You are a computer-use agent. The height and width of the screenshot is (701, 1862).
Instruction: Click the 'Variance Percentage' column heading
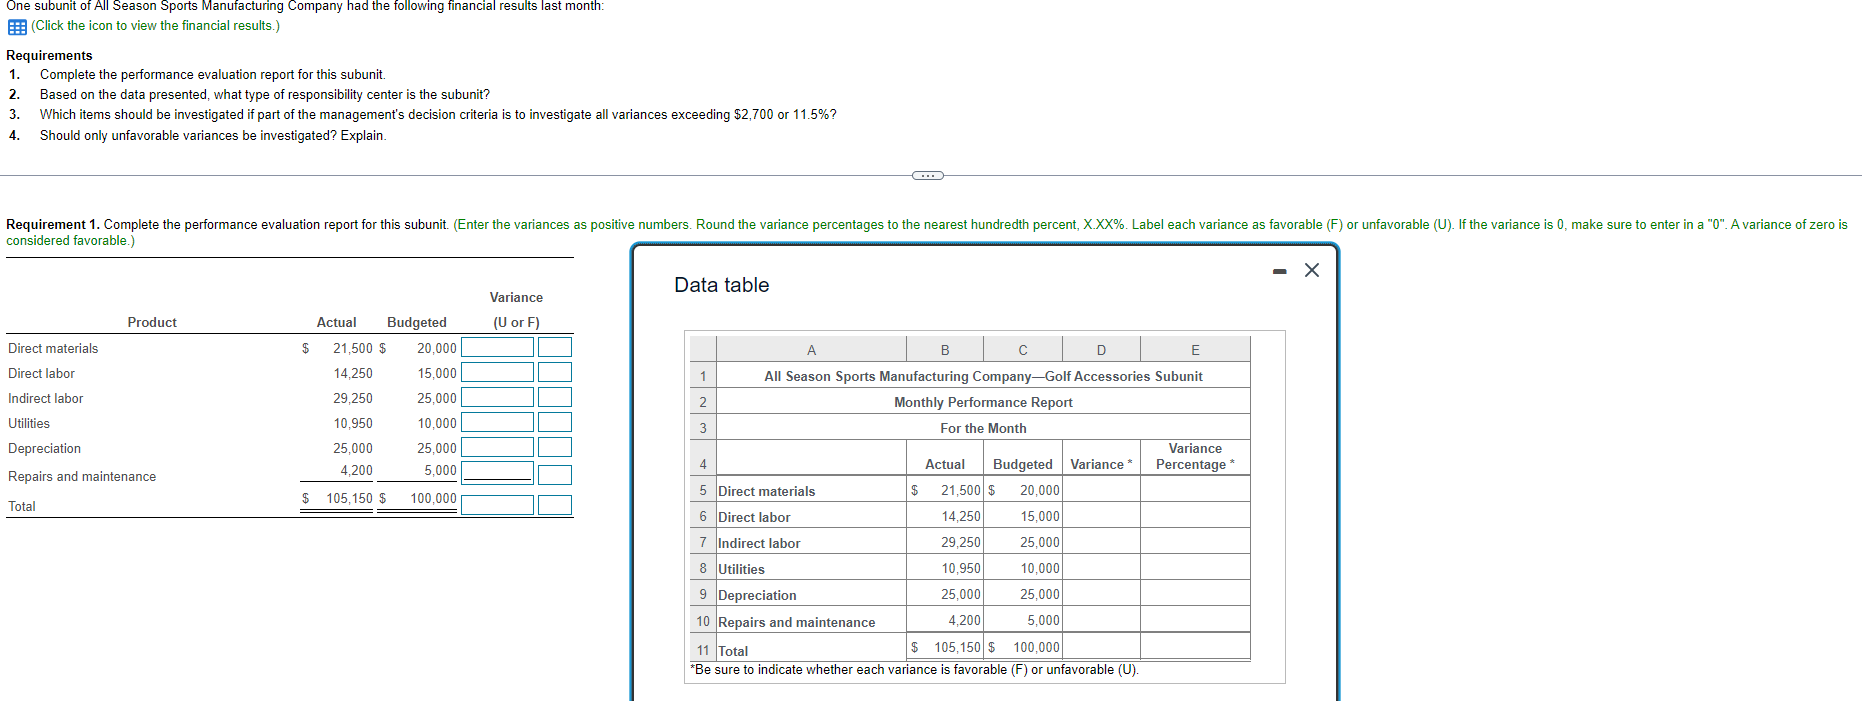[x=1195, y=456]
